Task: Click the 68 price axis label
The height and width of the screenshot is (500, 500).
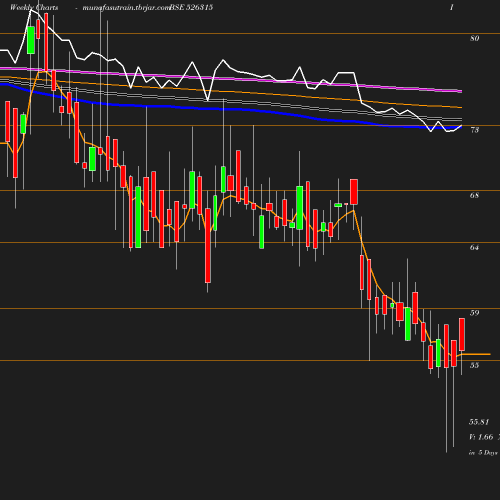Action: [x=475, y=195]
